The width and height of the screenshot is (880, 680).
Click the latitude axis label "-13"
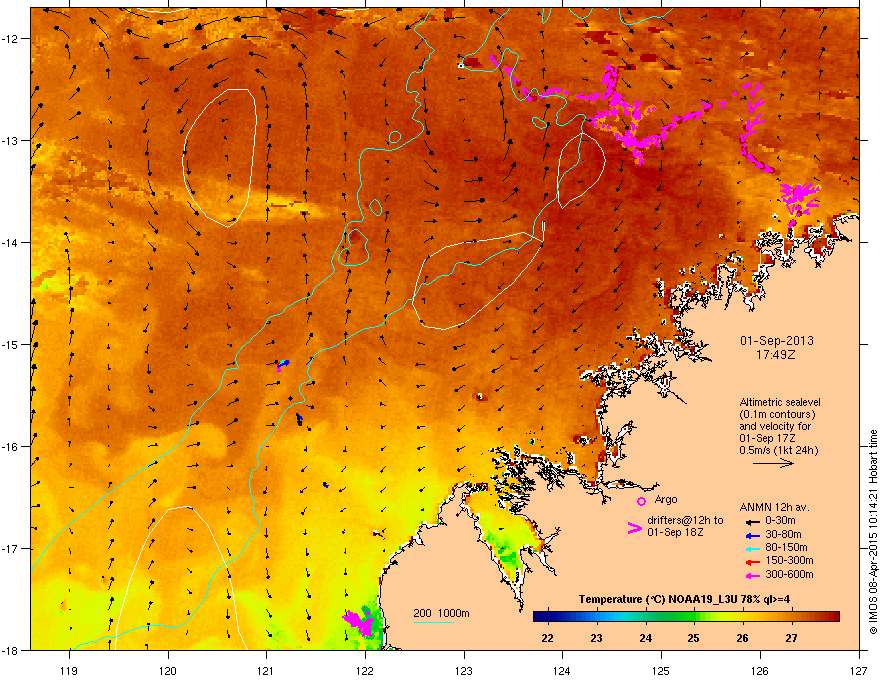coord(10,140)
